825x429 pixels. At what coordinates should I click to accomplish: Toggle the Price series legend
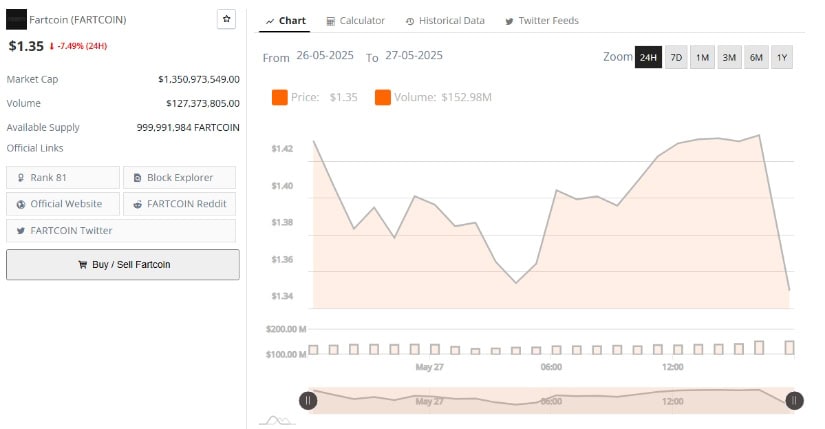tap(315, 97)
